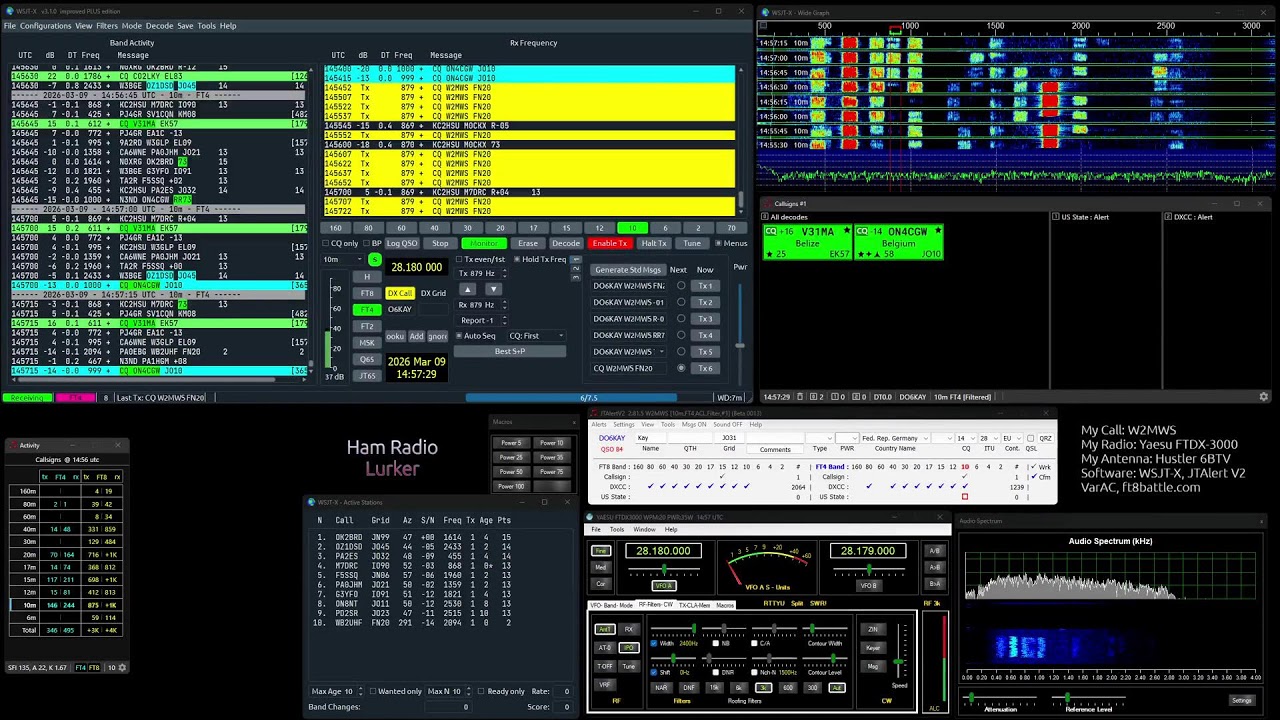
Task: Open the Settings menu in JTAlert
Action: tap(623, 424)
